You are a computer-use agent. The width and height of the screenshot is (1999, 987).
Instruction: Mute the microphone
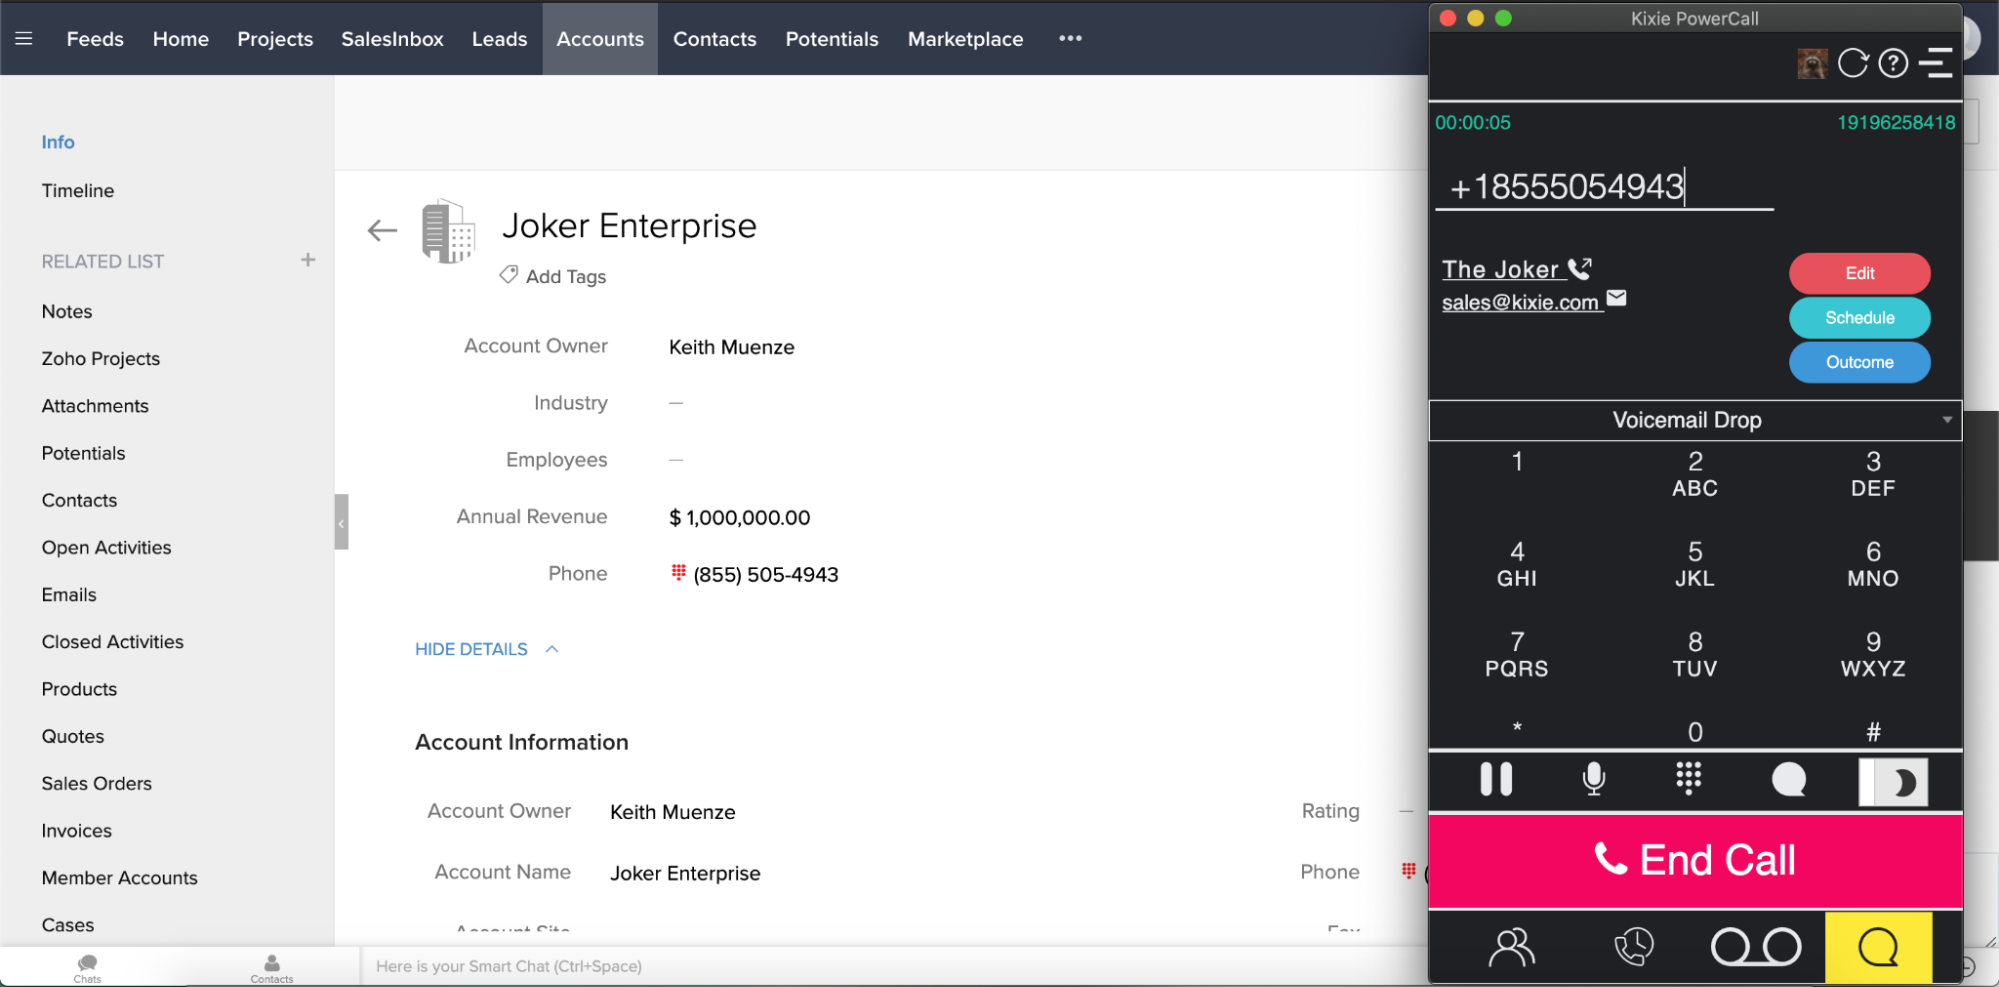1594,779
